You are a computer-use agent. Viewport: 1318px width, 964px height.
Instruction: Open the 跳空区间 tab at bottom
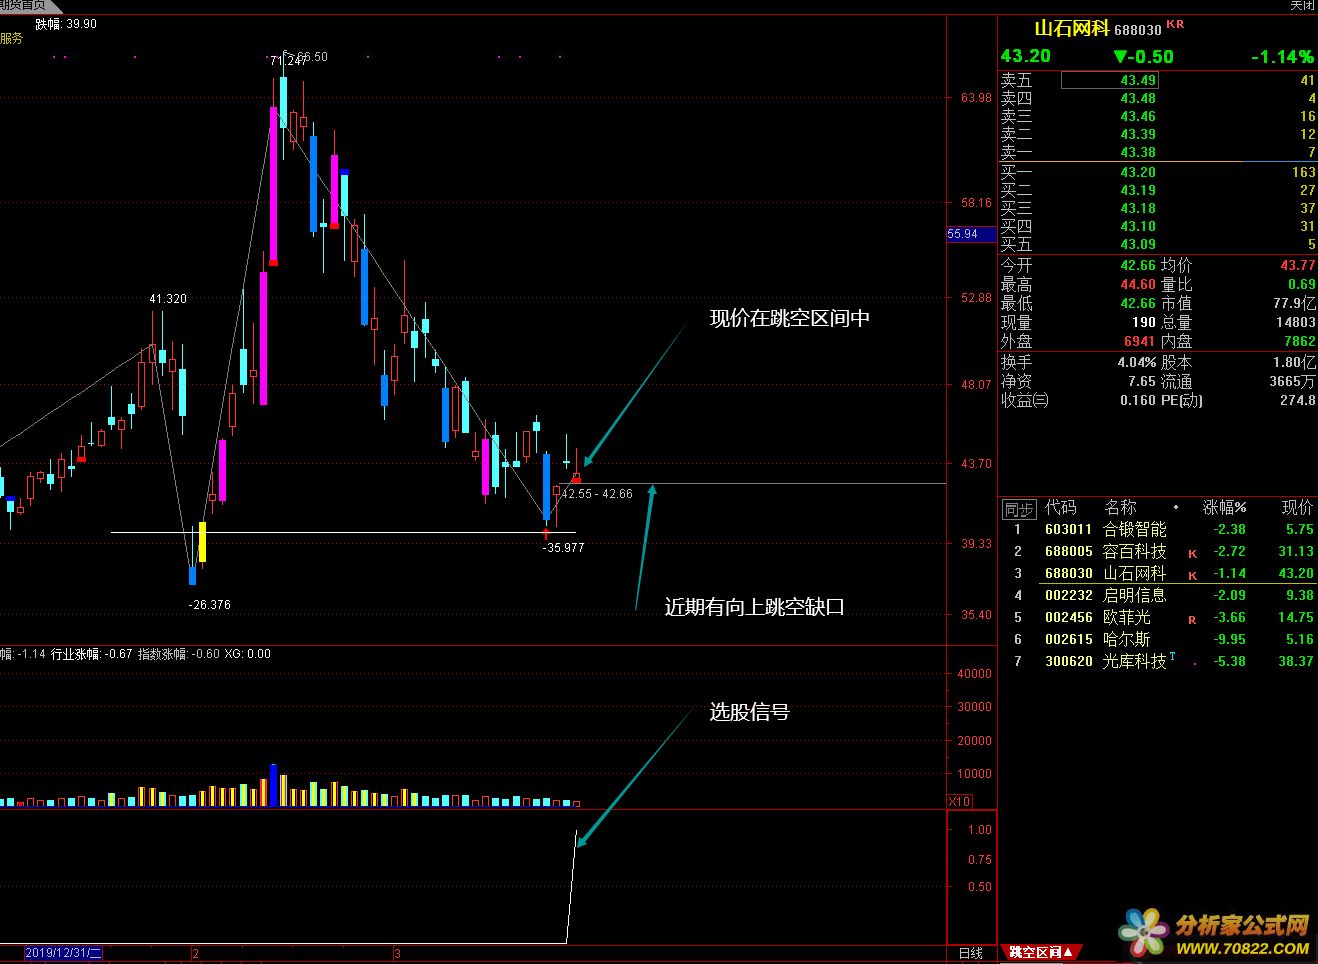[1041, 953]
